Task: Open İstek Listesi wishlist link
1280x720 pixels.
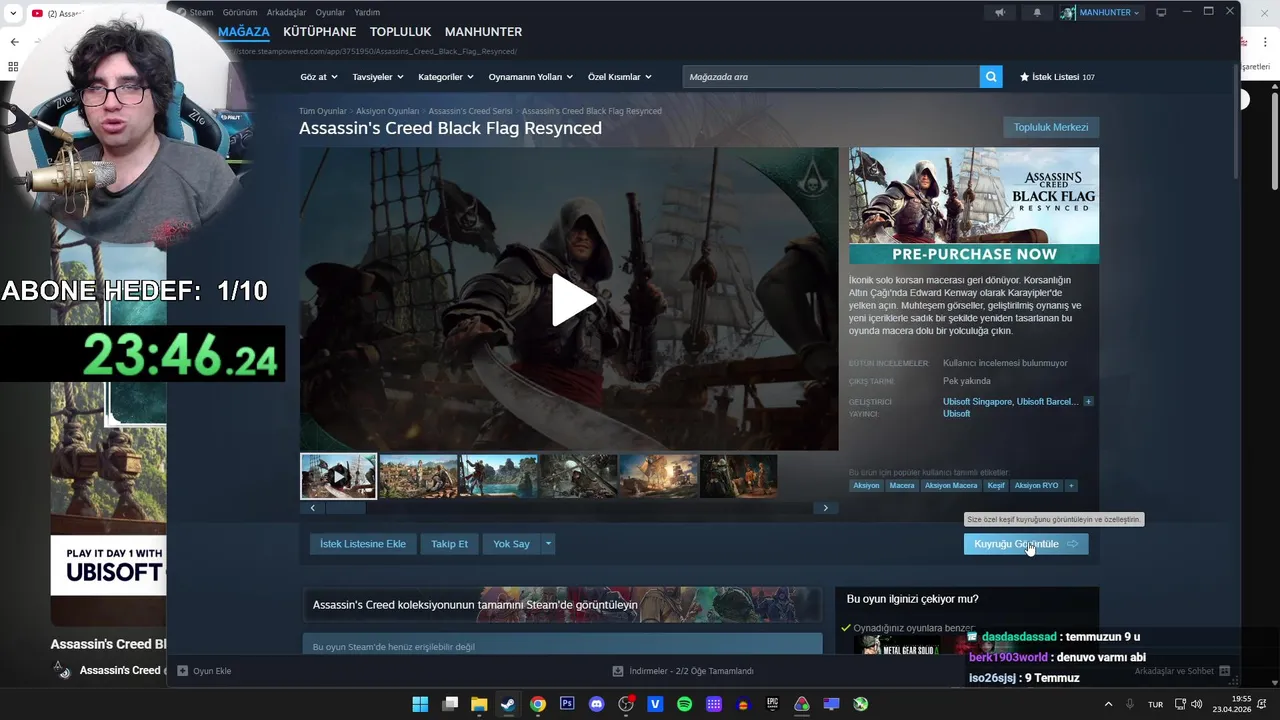Action: coord(1057,77)
